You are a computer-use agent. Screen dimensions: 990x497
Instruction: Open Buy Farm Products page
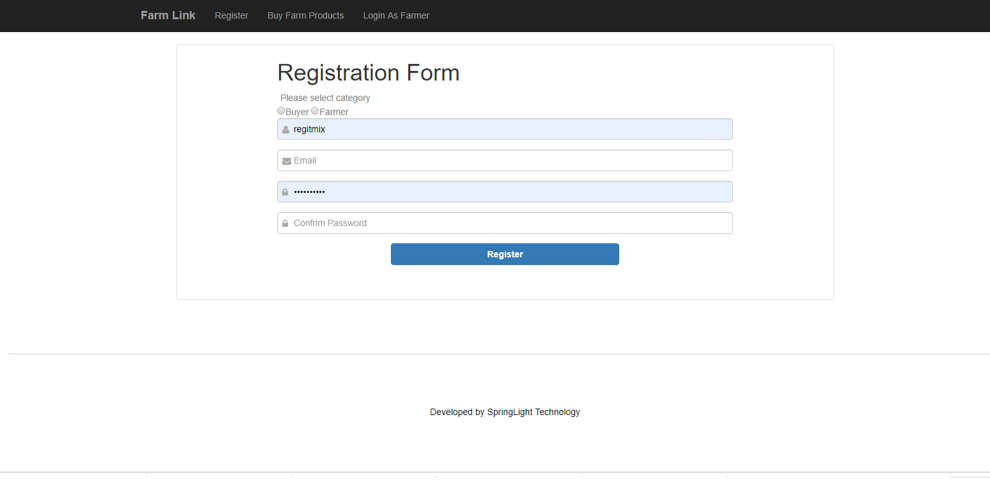pyautogui.click(x=306, y=16)
